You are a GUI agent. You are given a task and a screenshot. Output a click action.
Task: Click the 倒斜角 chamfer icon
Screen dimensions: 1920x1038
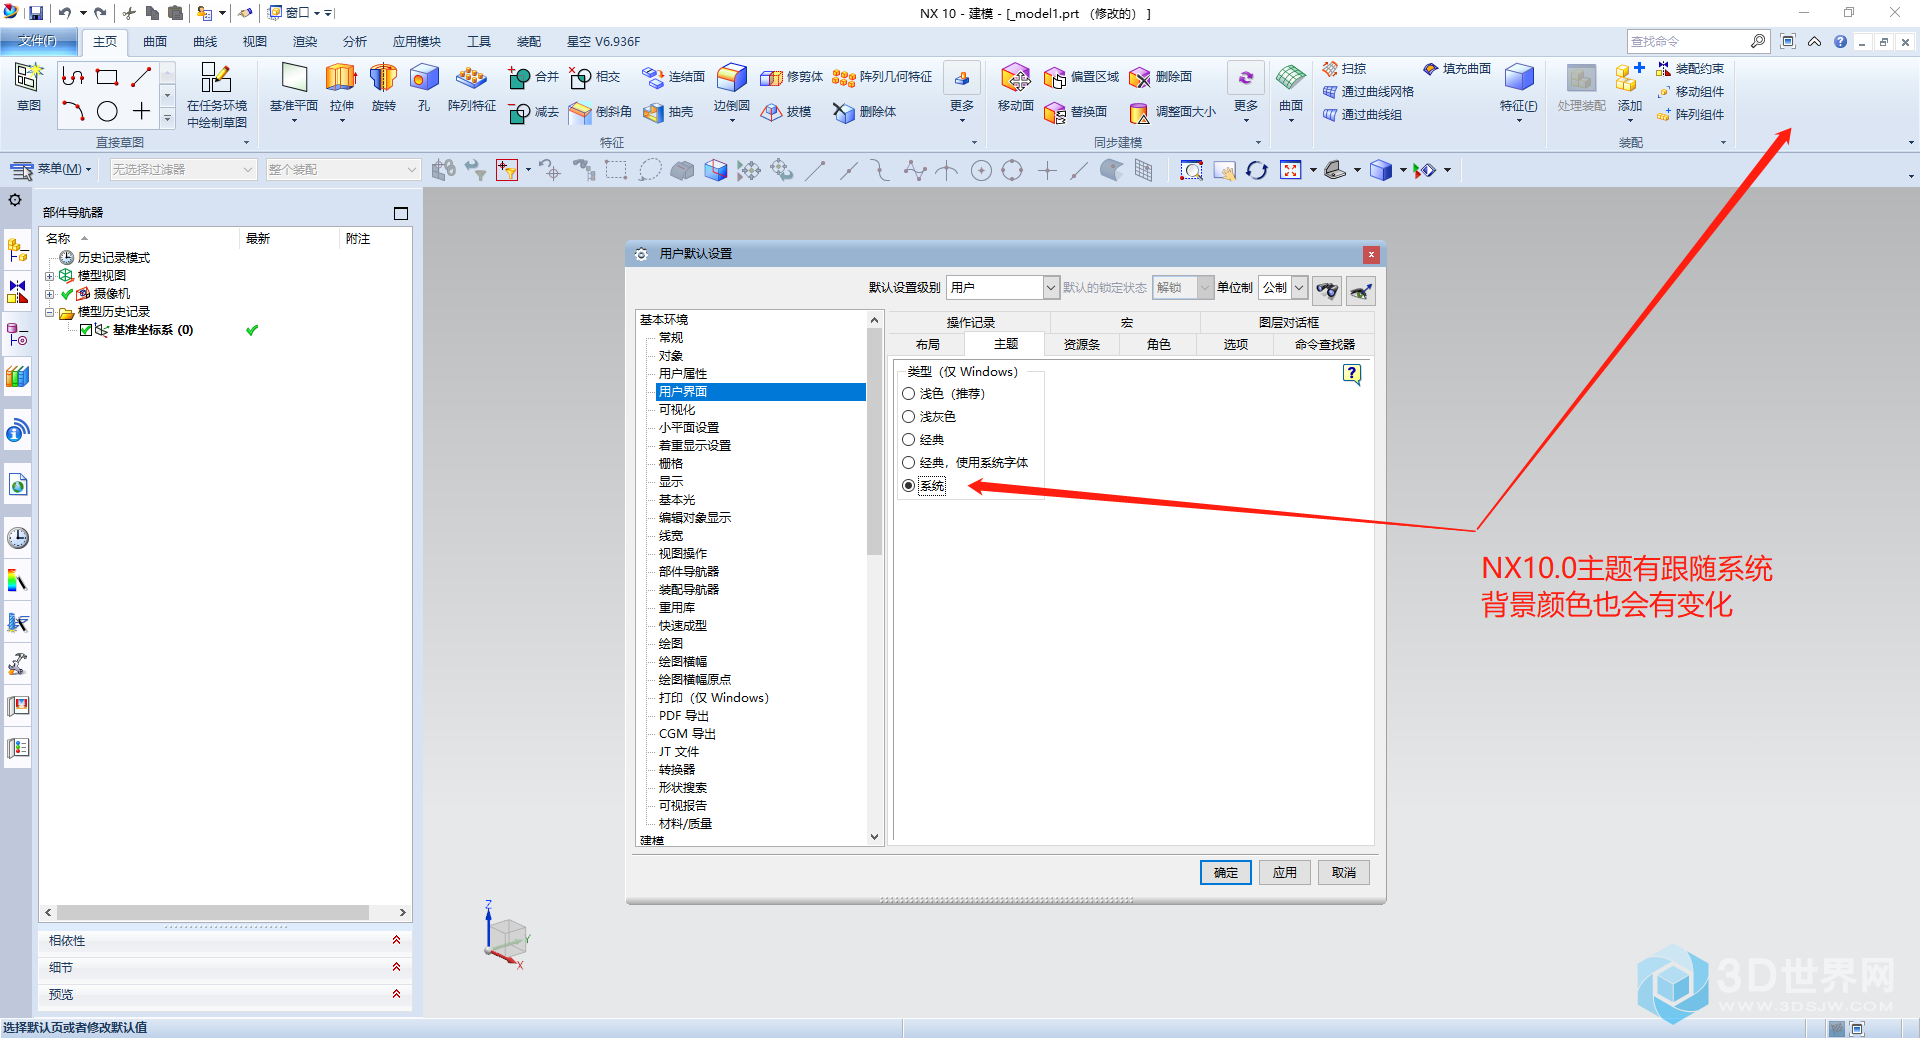tap(600, 112)
